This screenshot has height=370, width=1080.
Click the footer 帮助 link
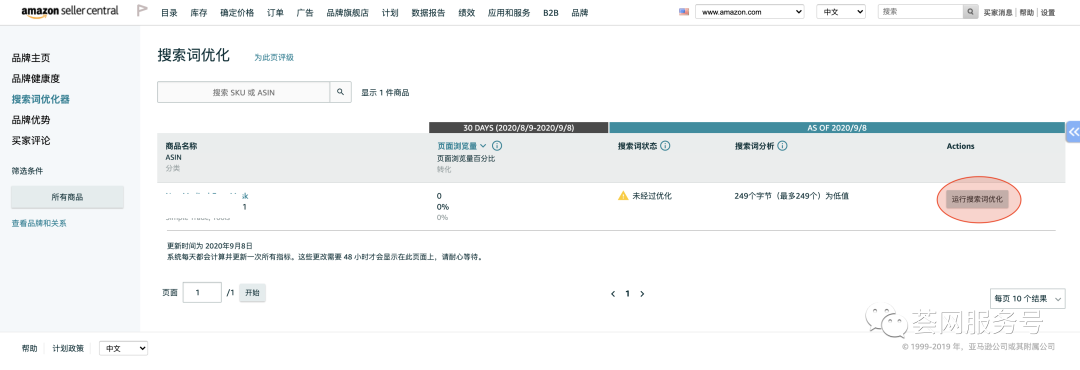30,349
